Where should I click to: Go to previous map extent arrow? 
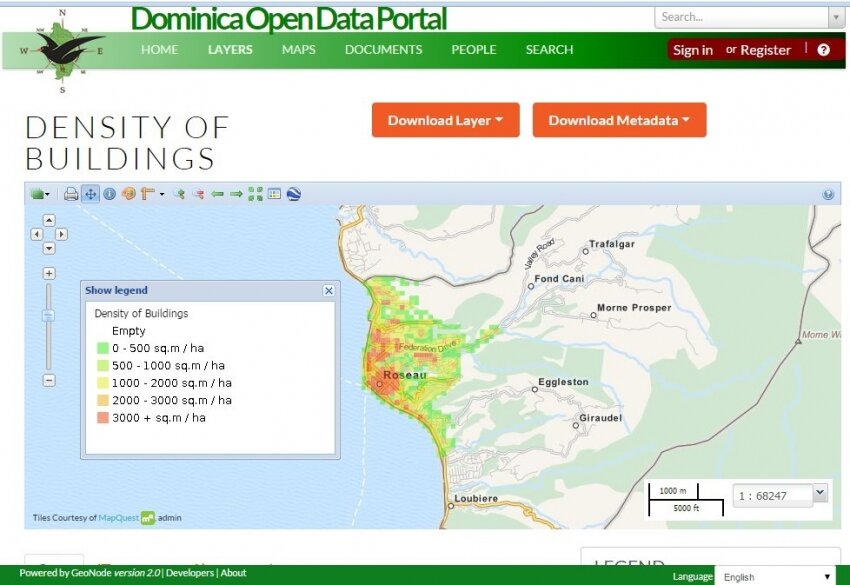217,194
